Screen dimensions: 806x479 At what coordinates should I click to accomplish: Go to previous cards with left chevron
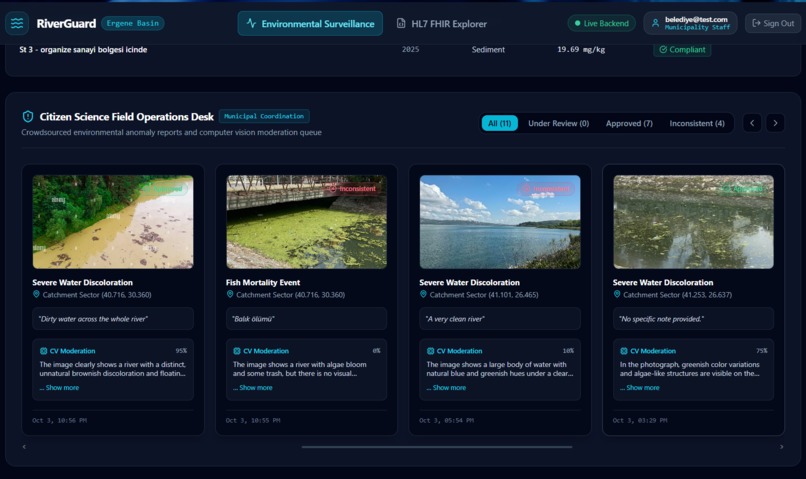752,123
